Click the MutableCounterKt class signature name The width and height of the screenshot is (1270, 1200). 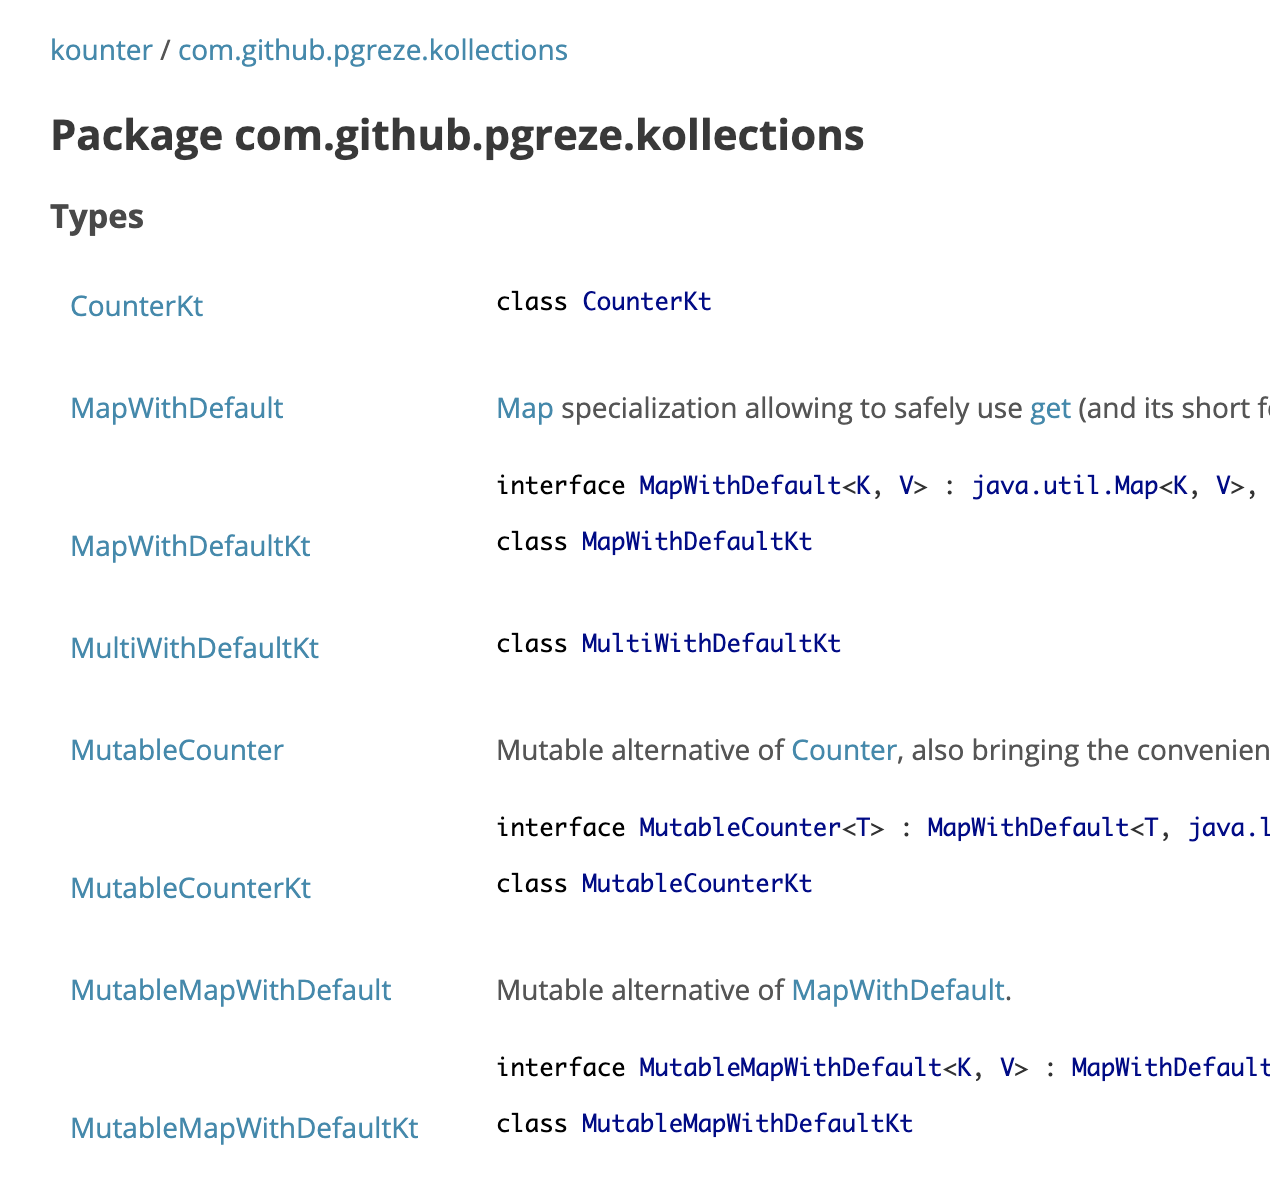[696, 883]
